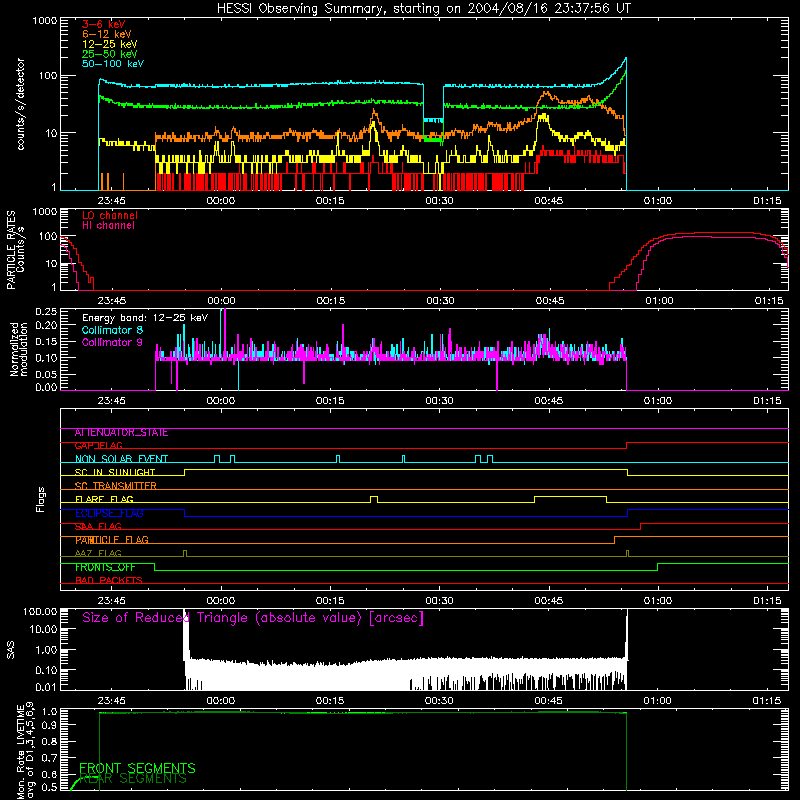The image size is (800, 800).
Task: Click the 0.25 tick on the modulation axis
Action: [46, 312]
